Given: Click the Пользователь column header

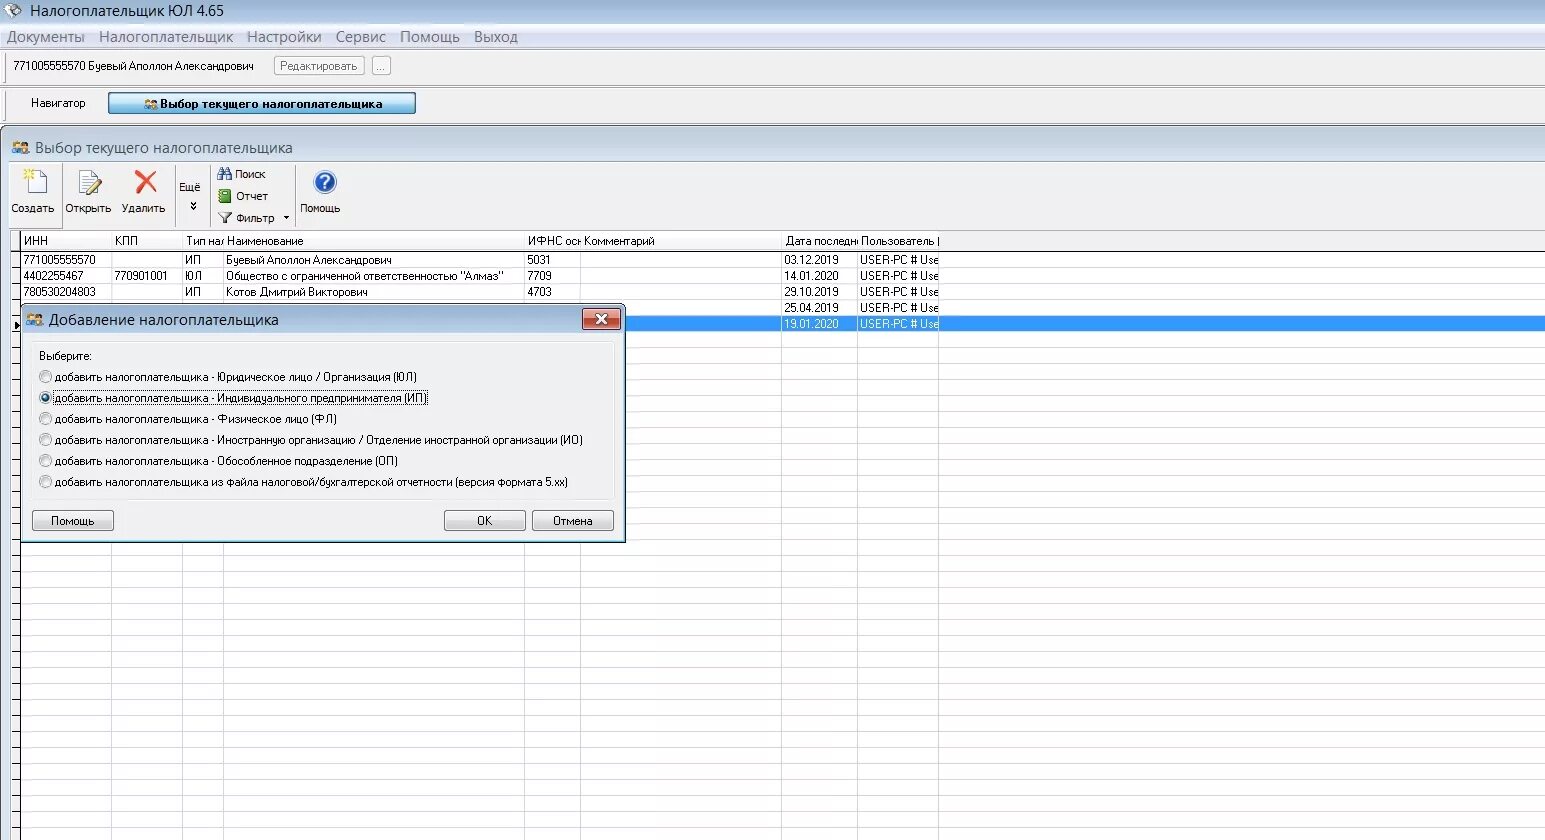Looking at the screenshot, I should (898, 241).
